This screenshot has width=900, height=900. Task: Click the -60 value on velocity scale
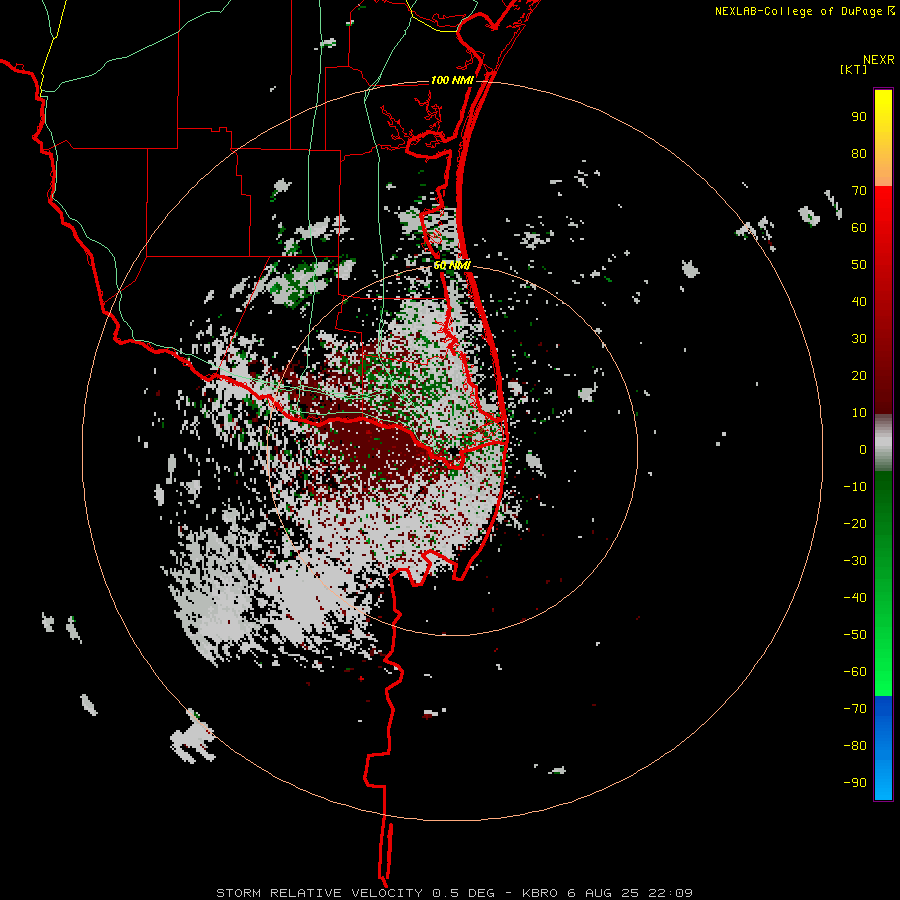pyautogui.click(x=855, y=672)
